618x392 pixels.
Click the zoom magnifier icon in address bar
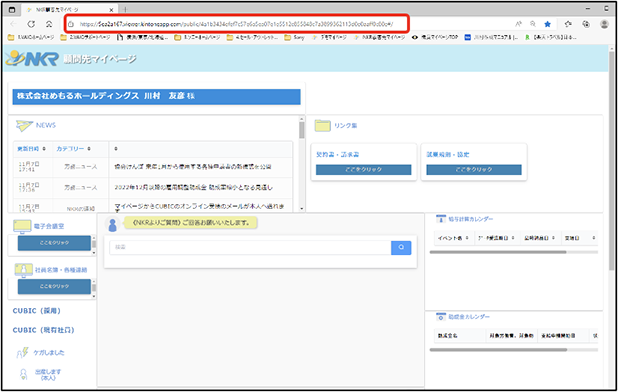point(533,24)
